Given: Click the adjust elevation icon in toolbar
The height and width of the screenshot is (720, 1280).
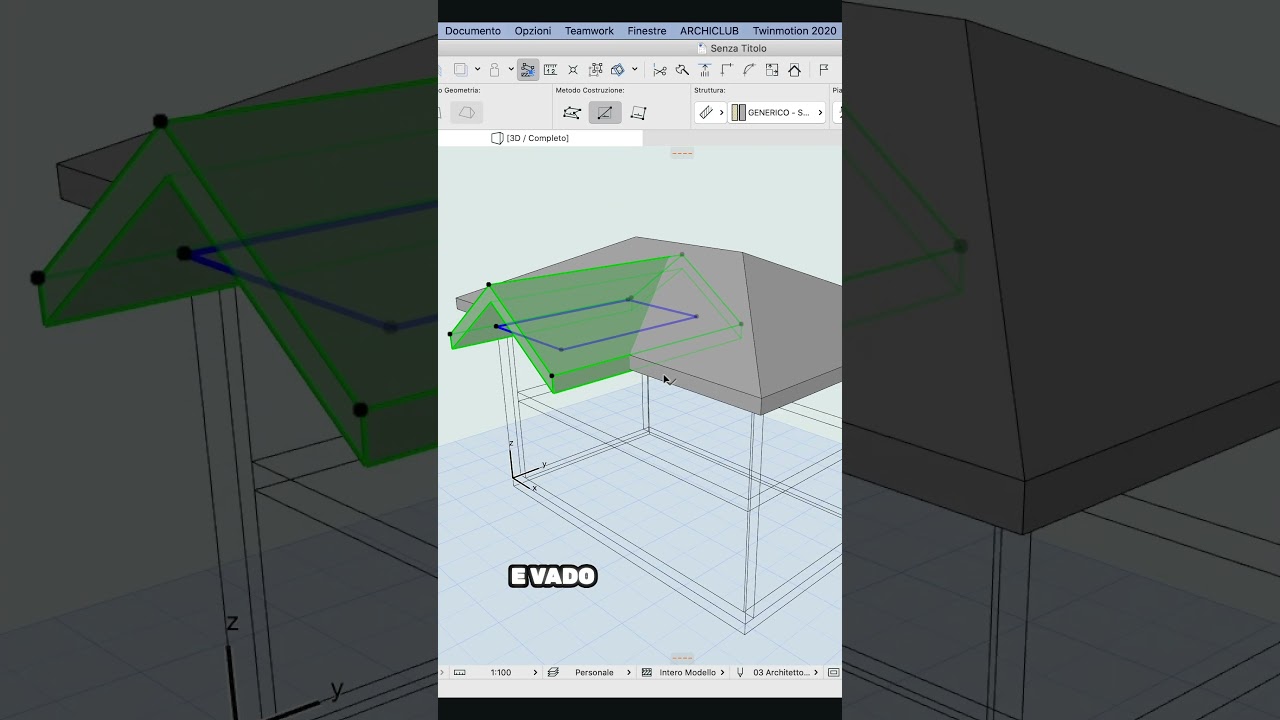Looking at the screenshot, I should (705, 70).
